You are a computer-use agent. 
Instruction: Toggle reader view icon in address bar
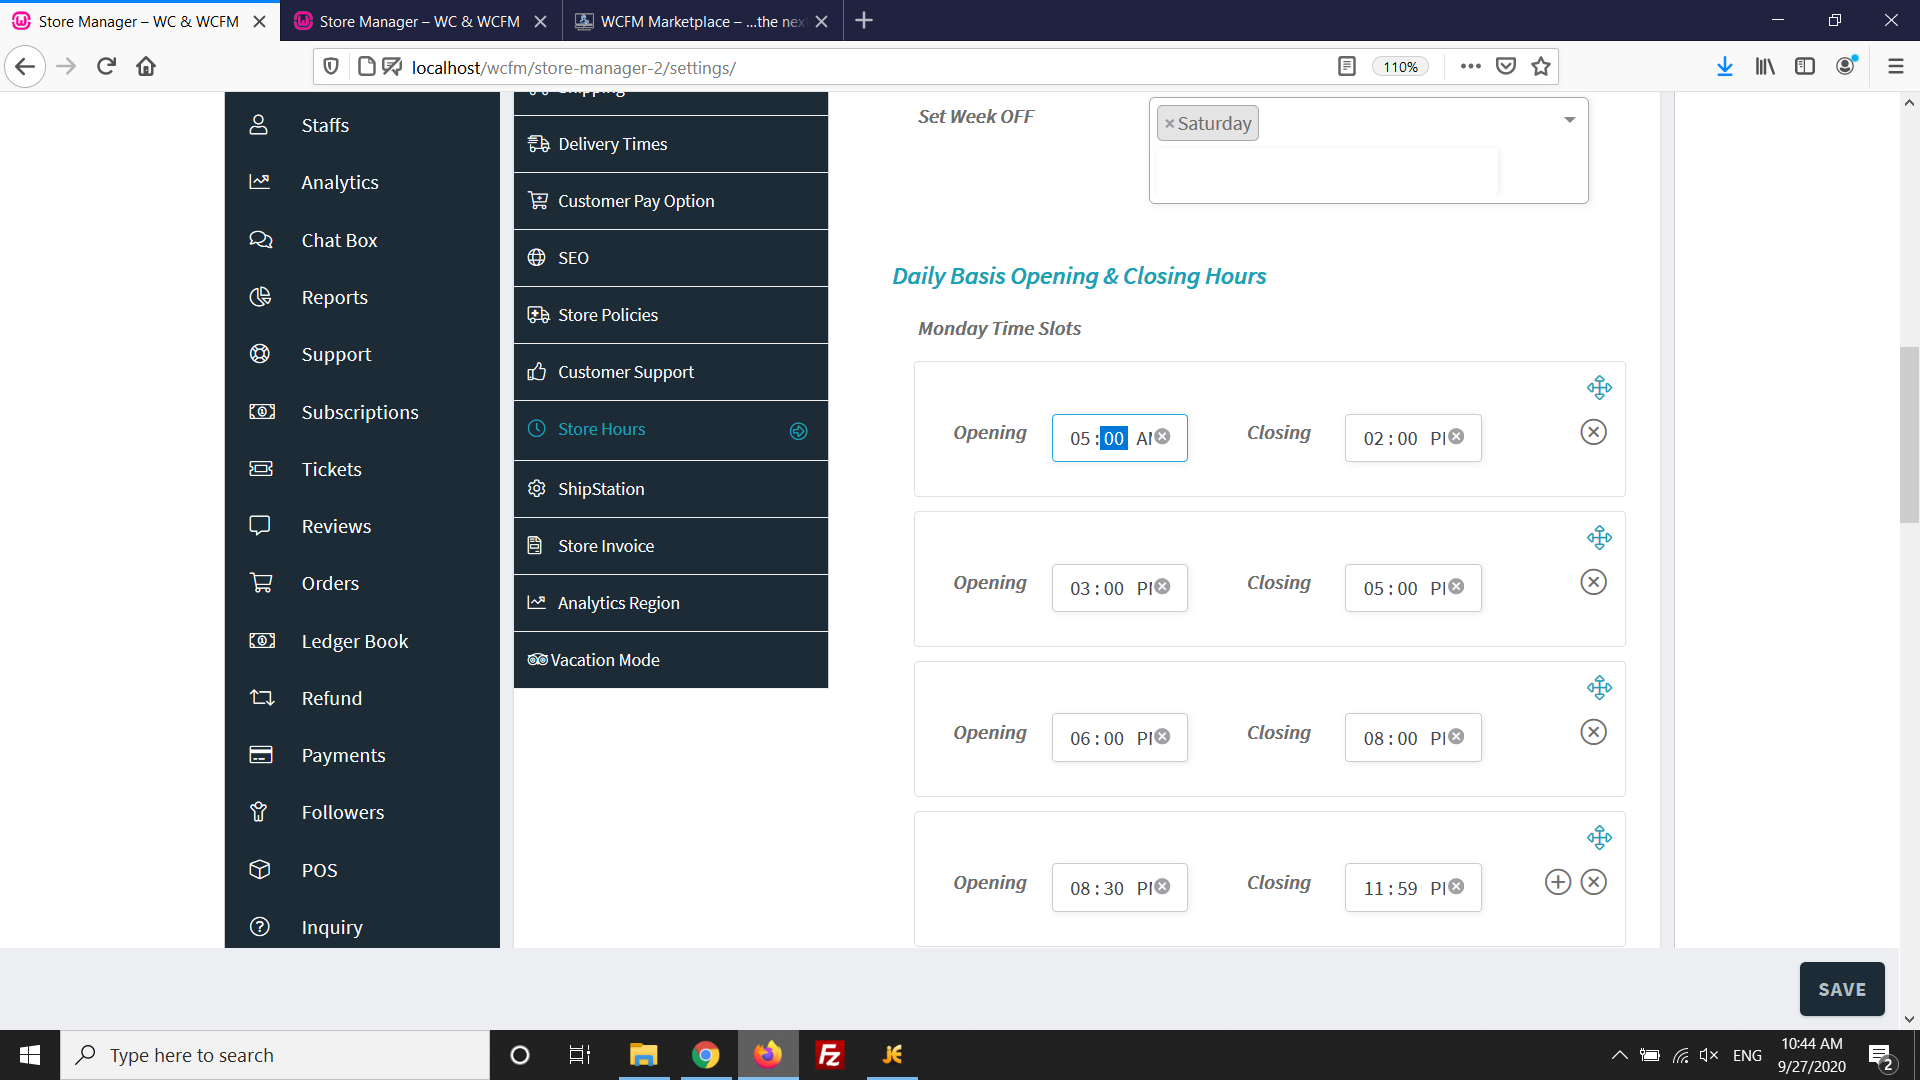pyautogui.click(x=1347, y=67)
